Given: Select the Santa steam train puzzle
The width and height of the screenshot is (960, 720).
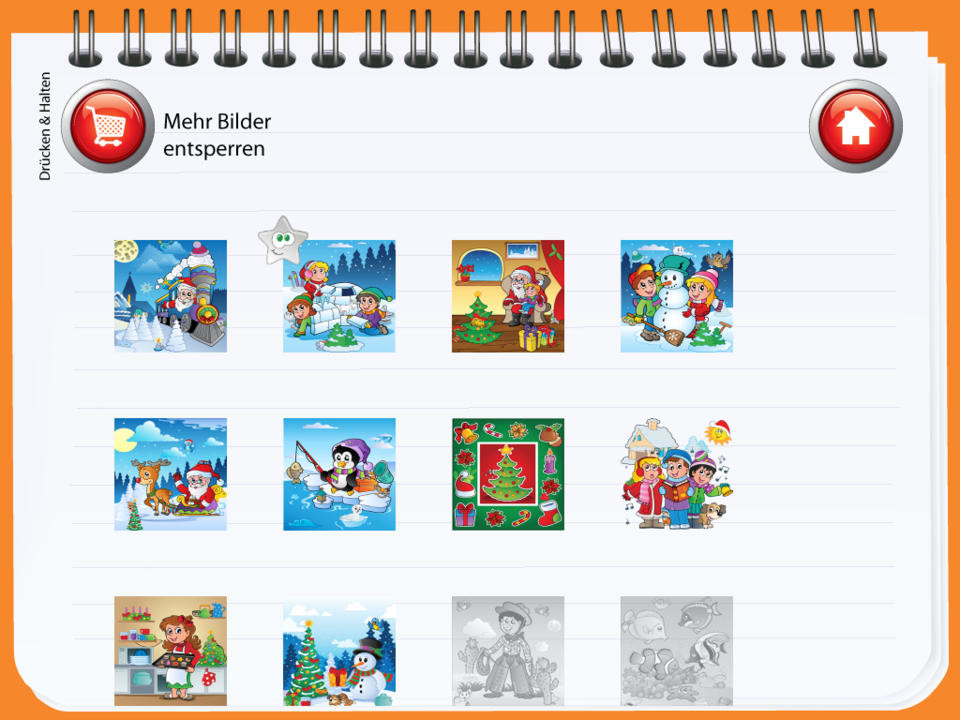Looking at the screenshot, I should click(170, 296).
